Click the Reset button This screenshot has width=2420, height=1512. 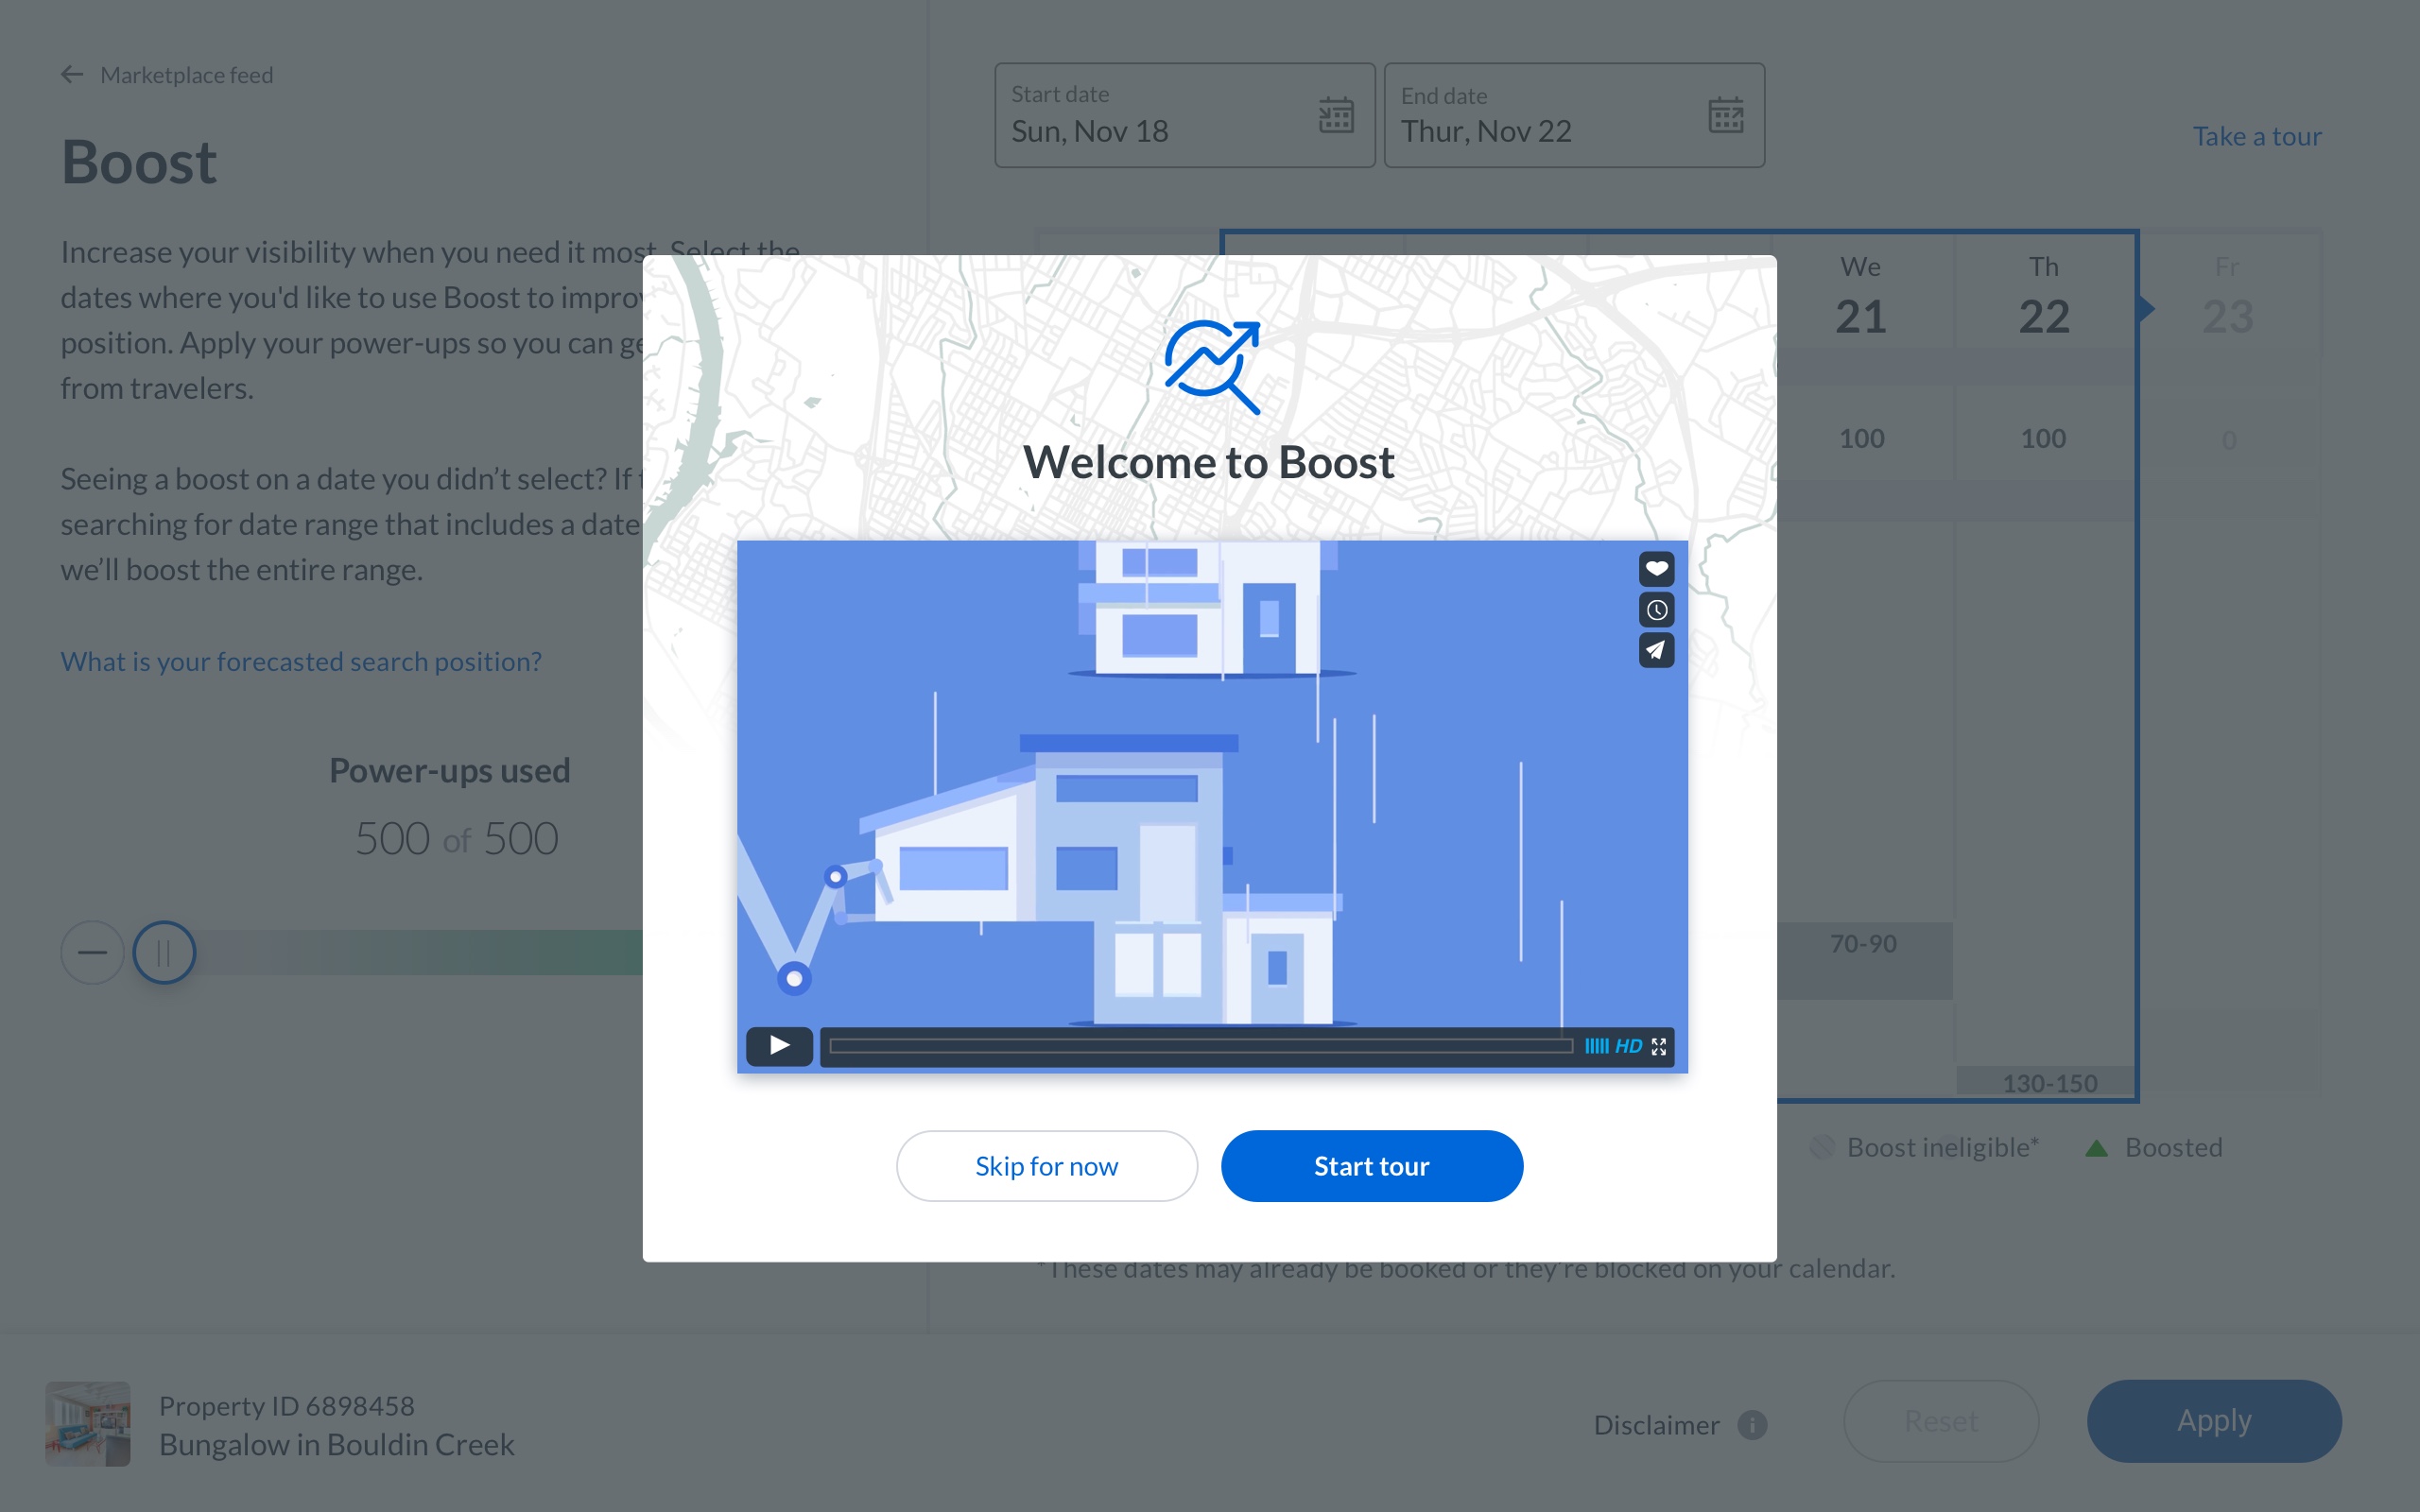1940,1421
